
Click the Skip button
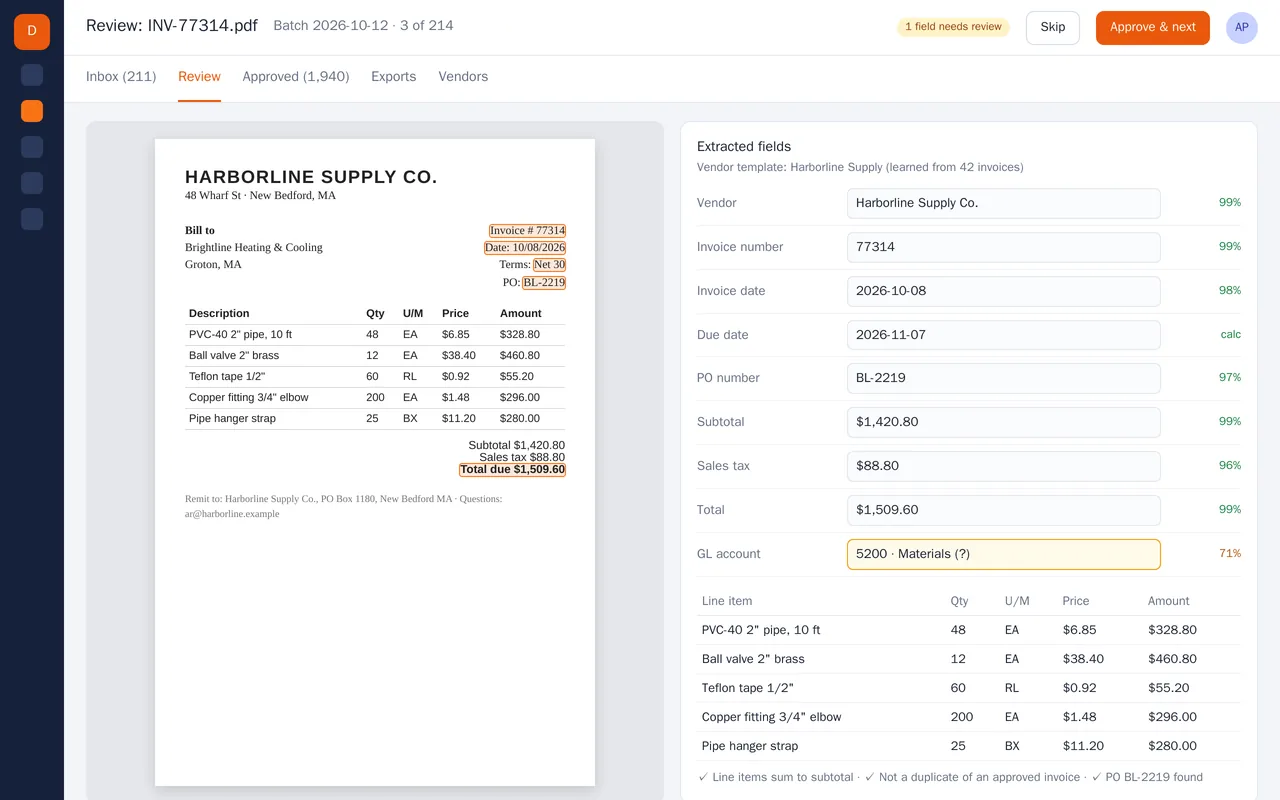pos(1053,28)
